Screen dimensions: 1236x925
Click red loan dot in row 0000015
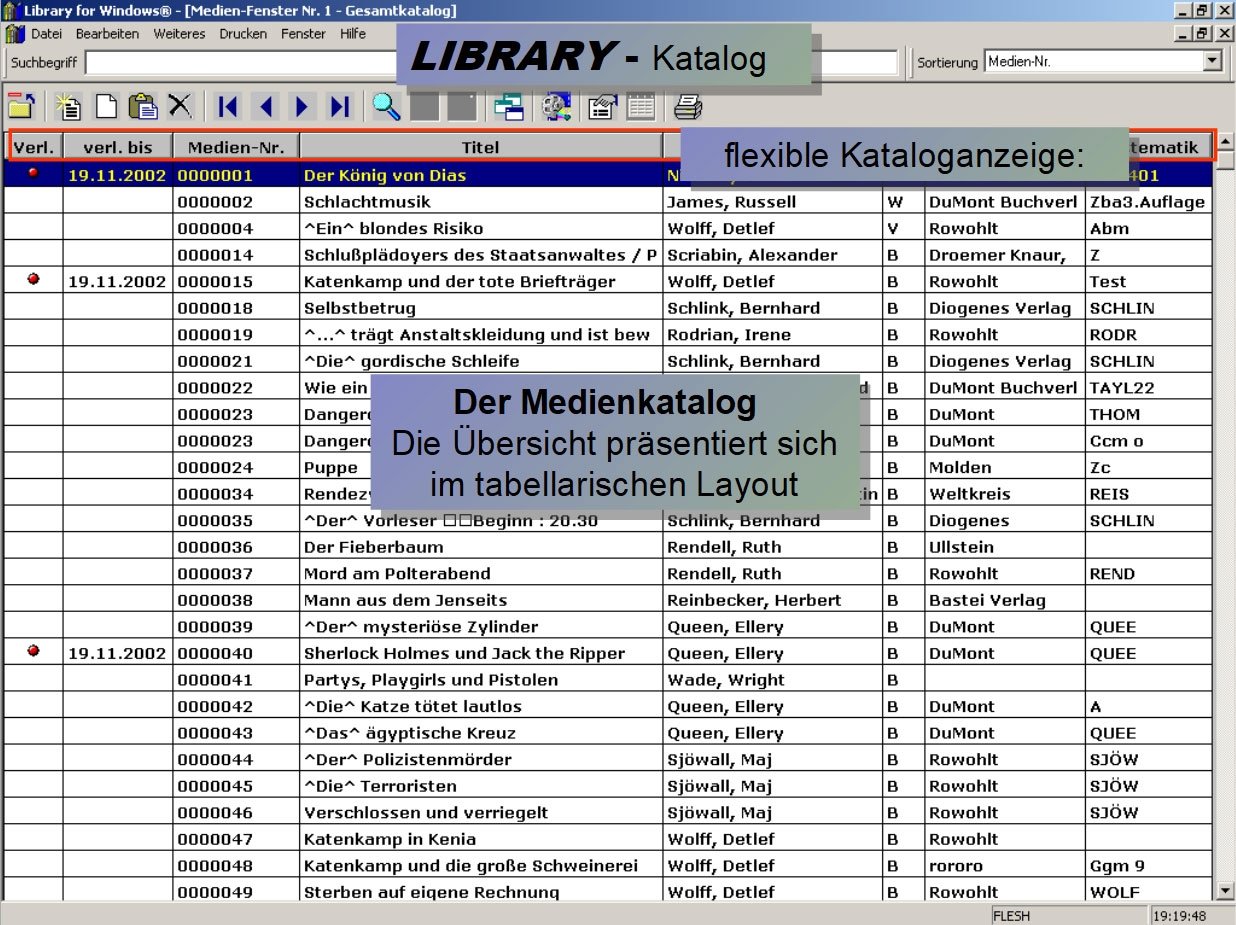click(33, 280)
